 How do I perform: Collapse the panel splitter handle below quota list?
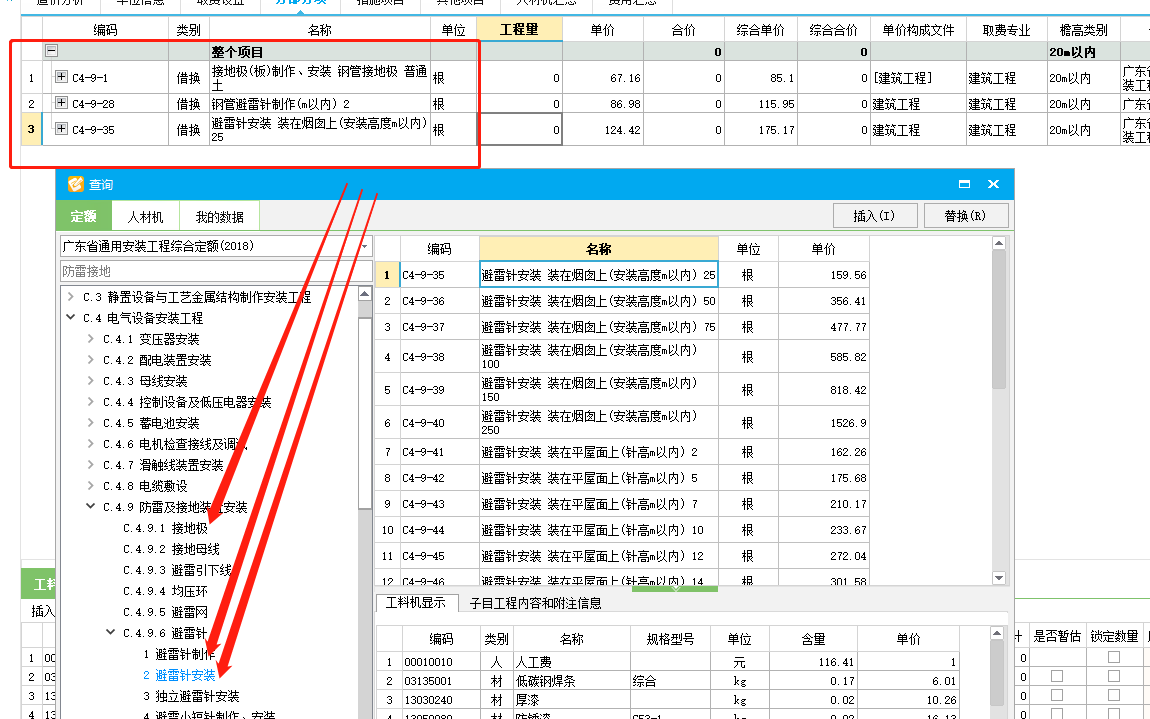(675, 588)
